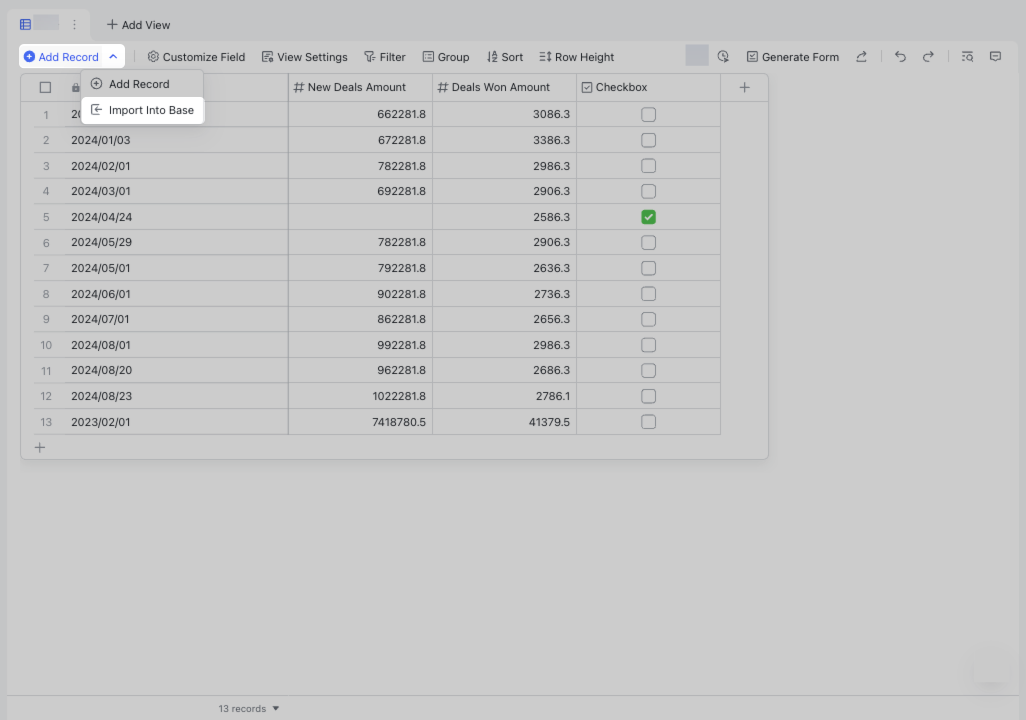Click the Checkbox column header

(x=648, y=87)
